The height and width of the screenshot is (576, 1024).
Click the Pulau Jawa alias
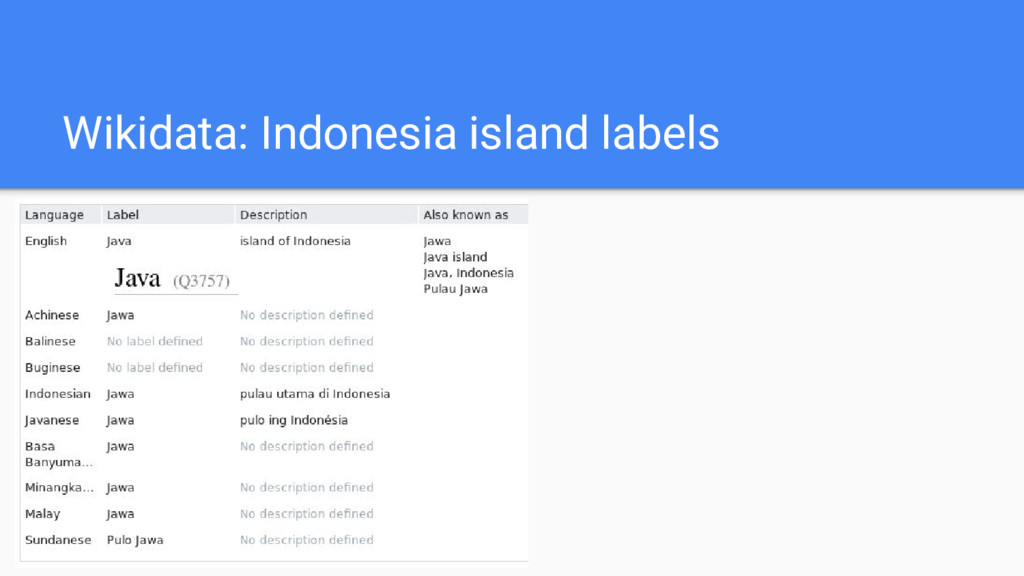pyautogui.click(x=455, y=289)
